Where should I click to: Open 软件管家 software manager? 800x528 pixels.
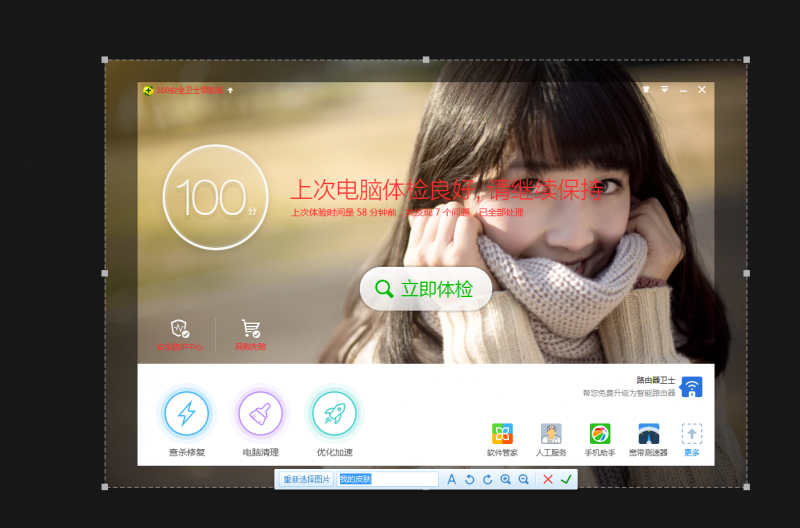(x=502, y=435)
